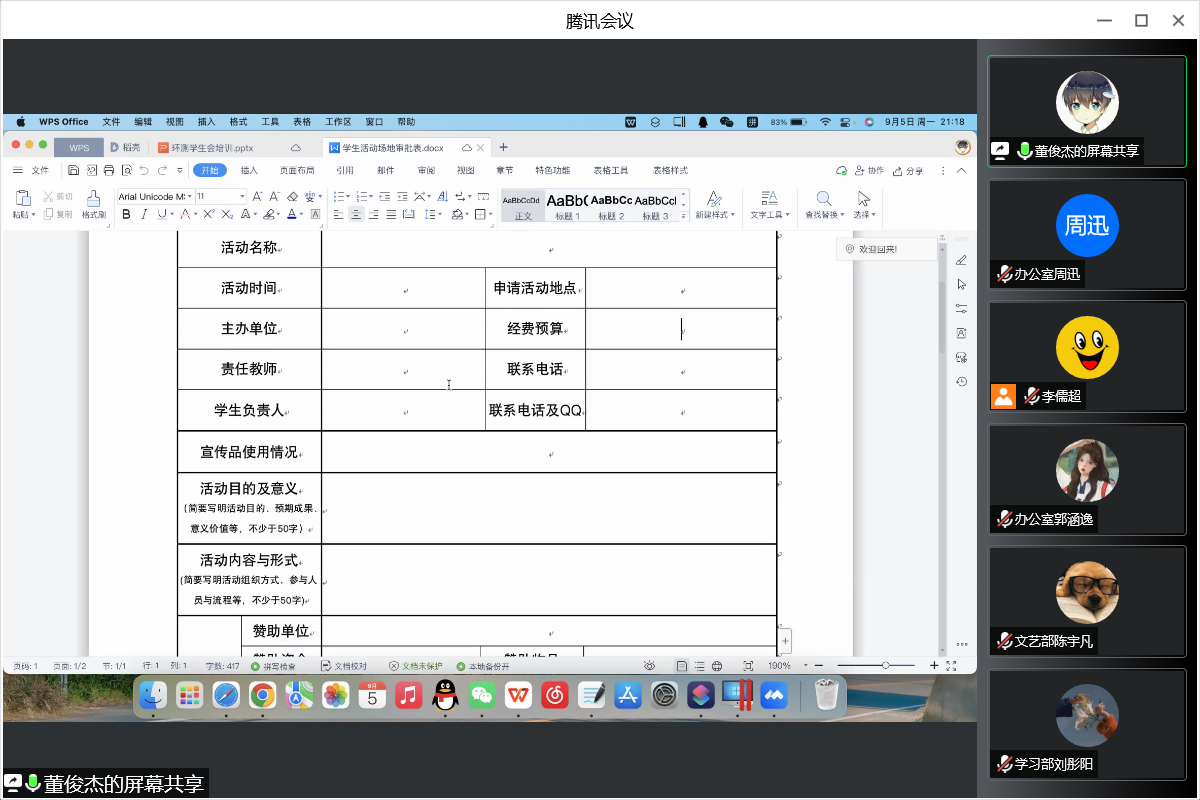
Task: Toggle bold formatting
Action: (127, 214)
